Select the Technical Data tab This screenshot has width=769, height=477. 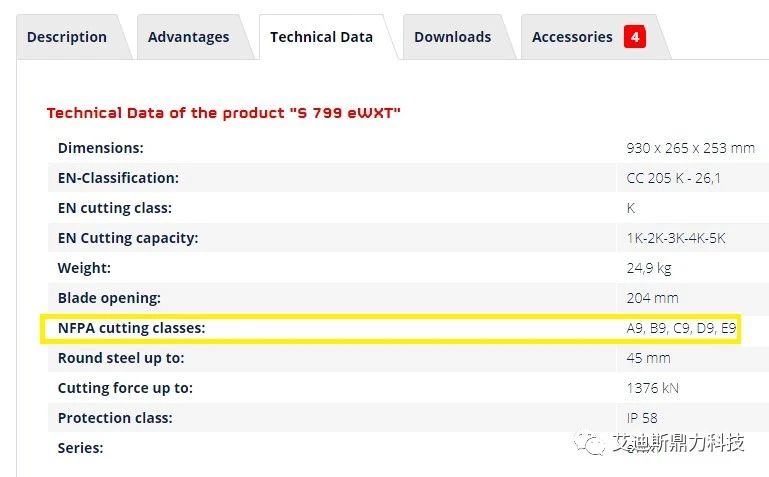pyautogui.click(x=322, y=37)
